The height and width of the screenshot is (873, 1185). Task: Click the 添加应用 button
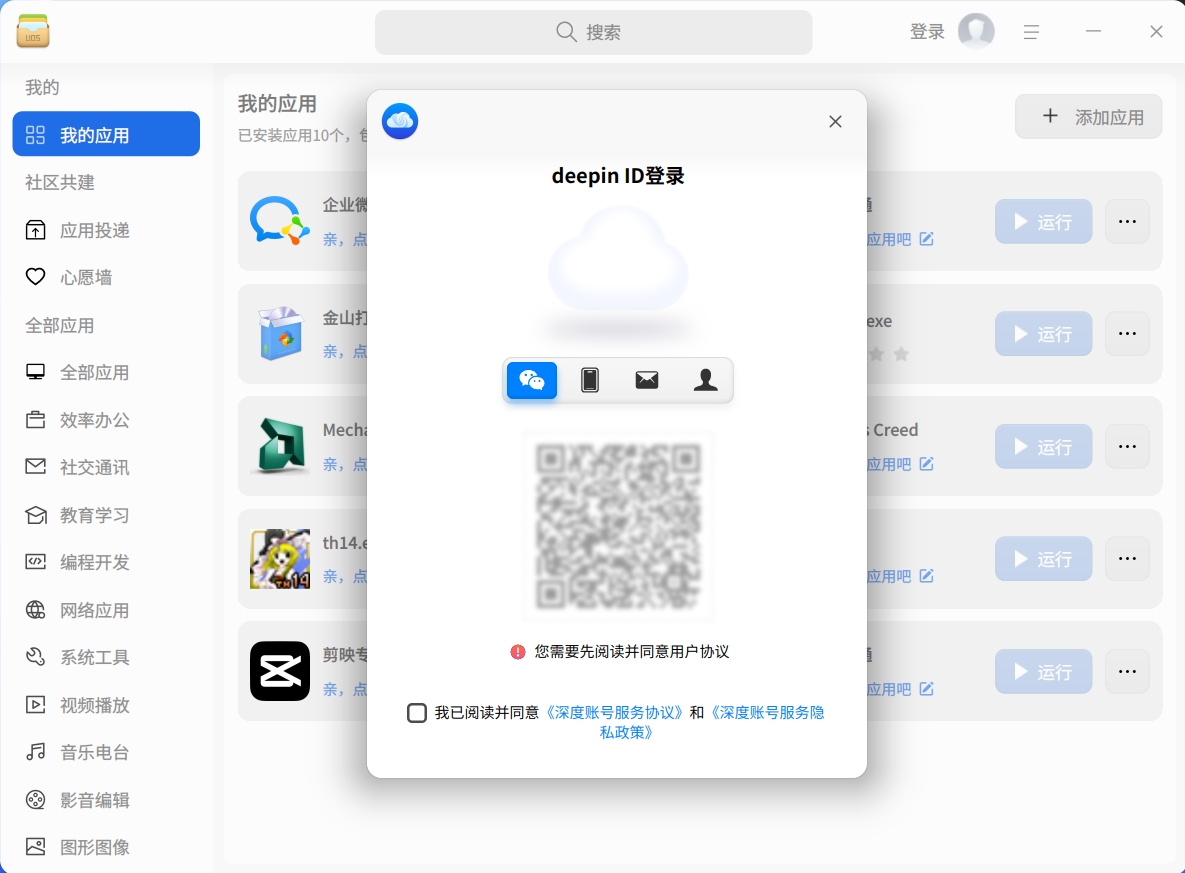point(1088,116)
